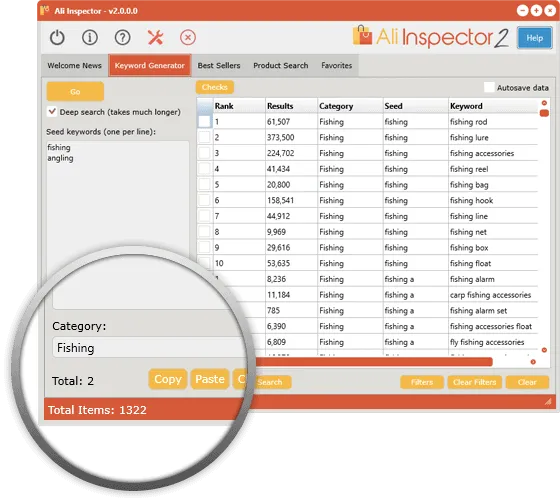Click the Ali Inspector shopping bag logo
Screen dimensions: 560x500
tap(362, 35)
